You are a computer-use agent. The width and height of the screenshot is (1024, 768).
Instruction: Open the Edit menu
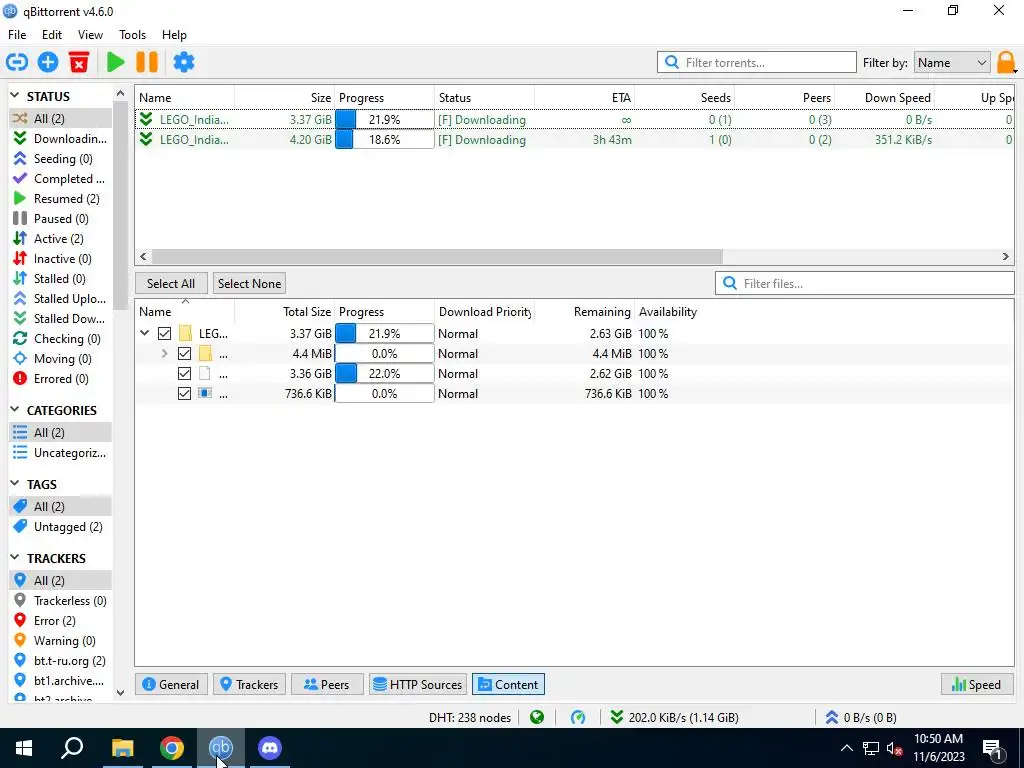pos(52,35)
